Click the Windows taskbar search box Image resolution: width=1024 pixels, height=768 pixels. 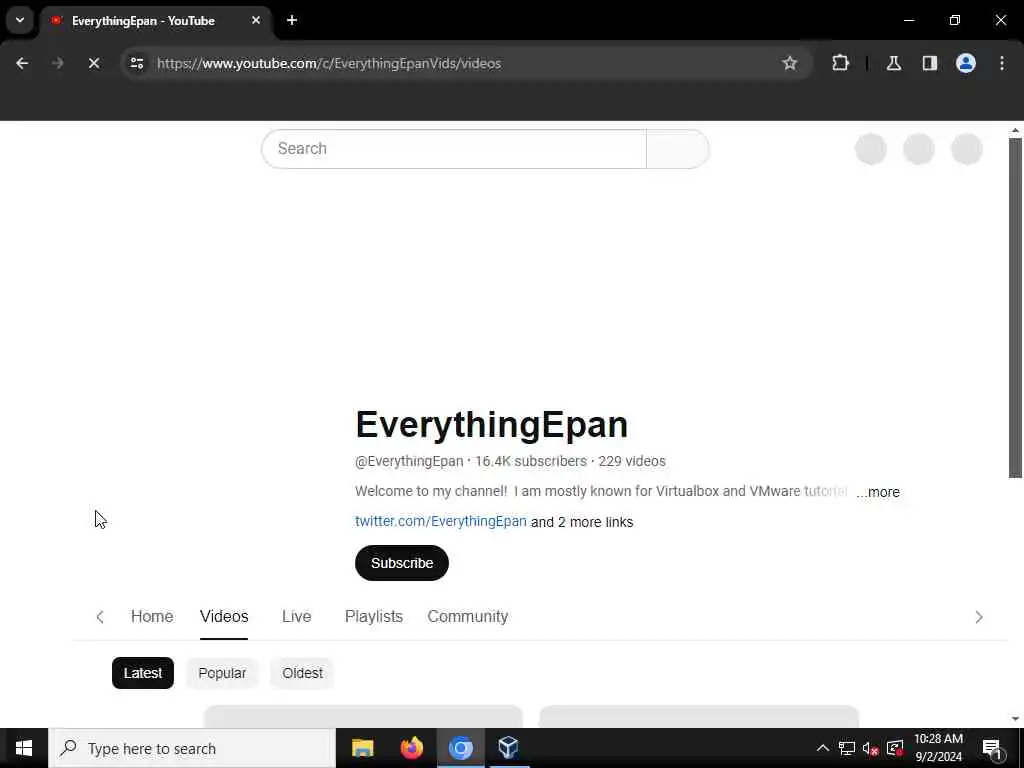click(x=192, y=748)
